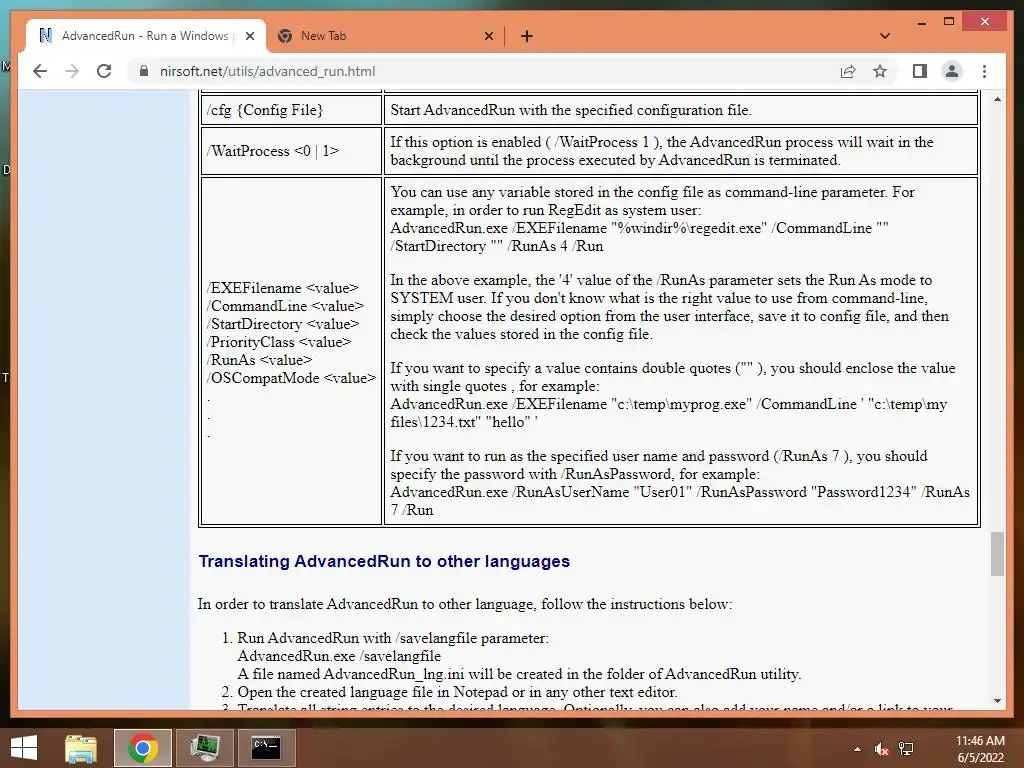Click the Chrome taskbar icon

[143, 748]
